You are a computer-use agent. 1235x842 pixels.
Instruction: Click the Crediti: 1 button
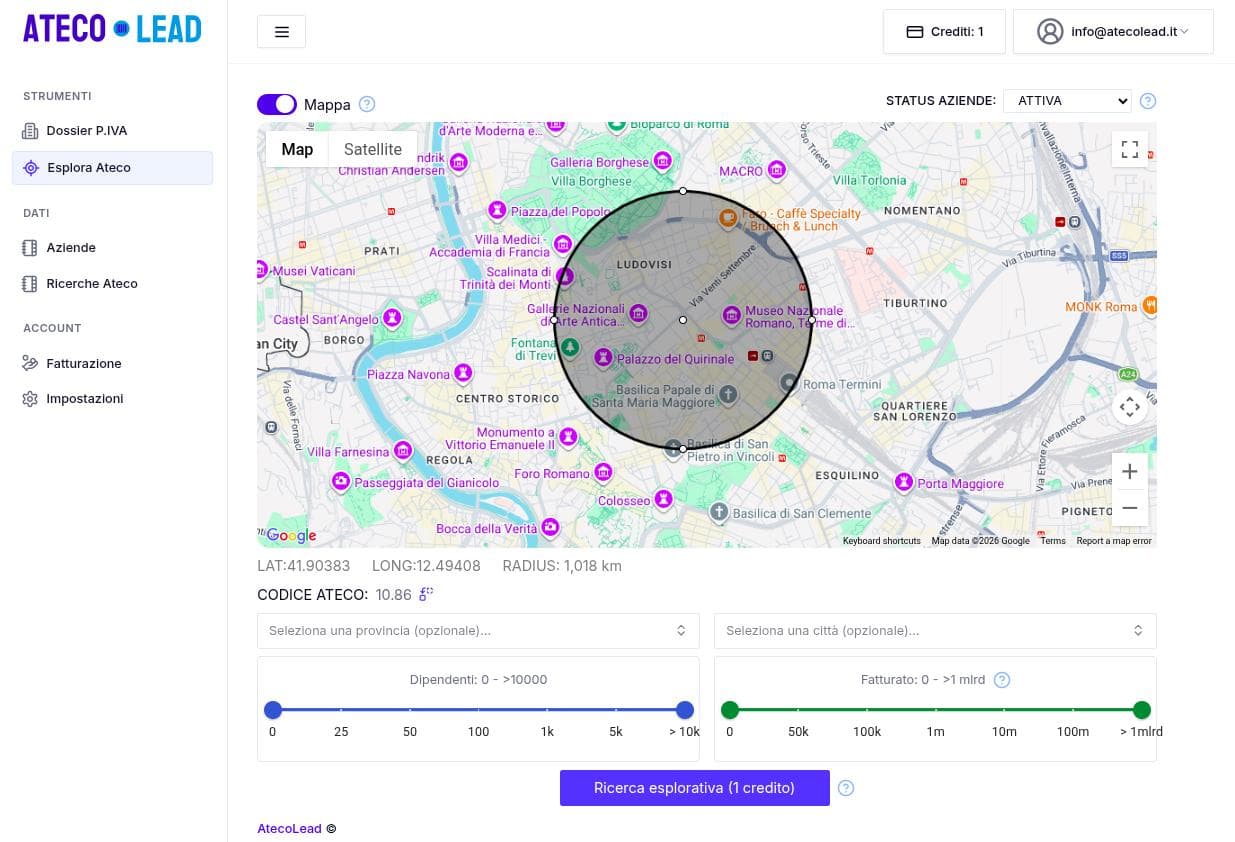(x=943, y=32)
